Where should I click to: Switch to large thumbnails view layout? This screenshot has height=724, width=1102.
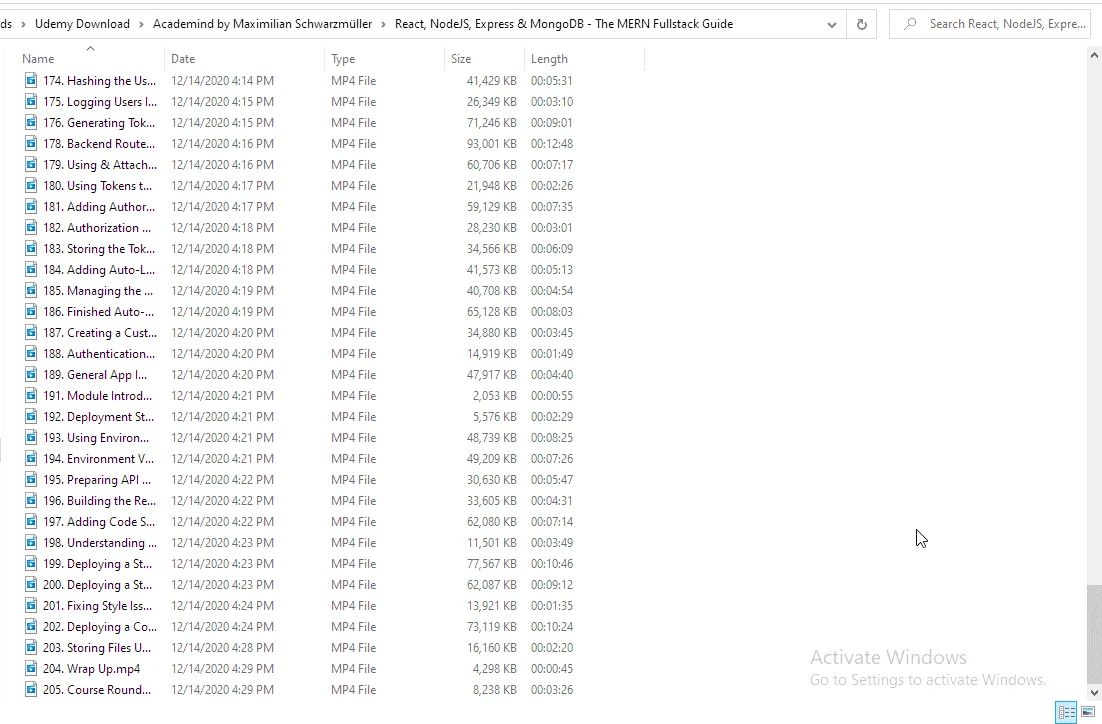tap(1088, 712)
